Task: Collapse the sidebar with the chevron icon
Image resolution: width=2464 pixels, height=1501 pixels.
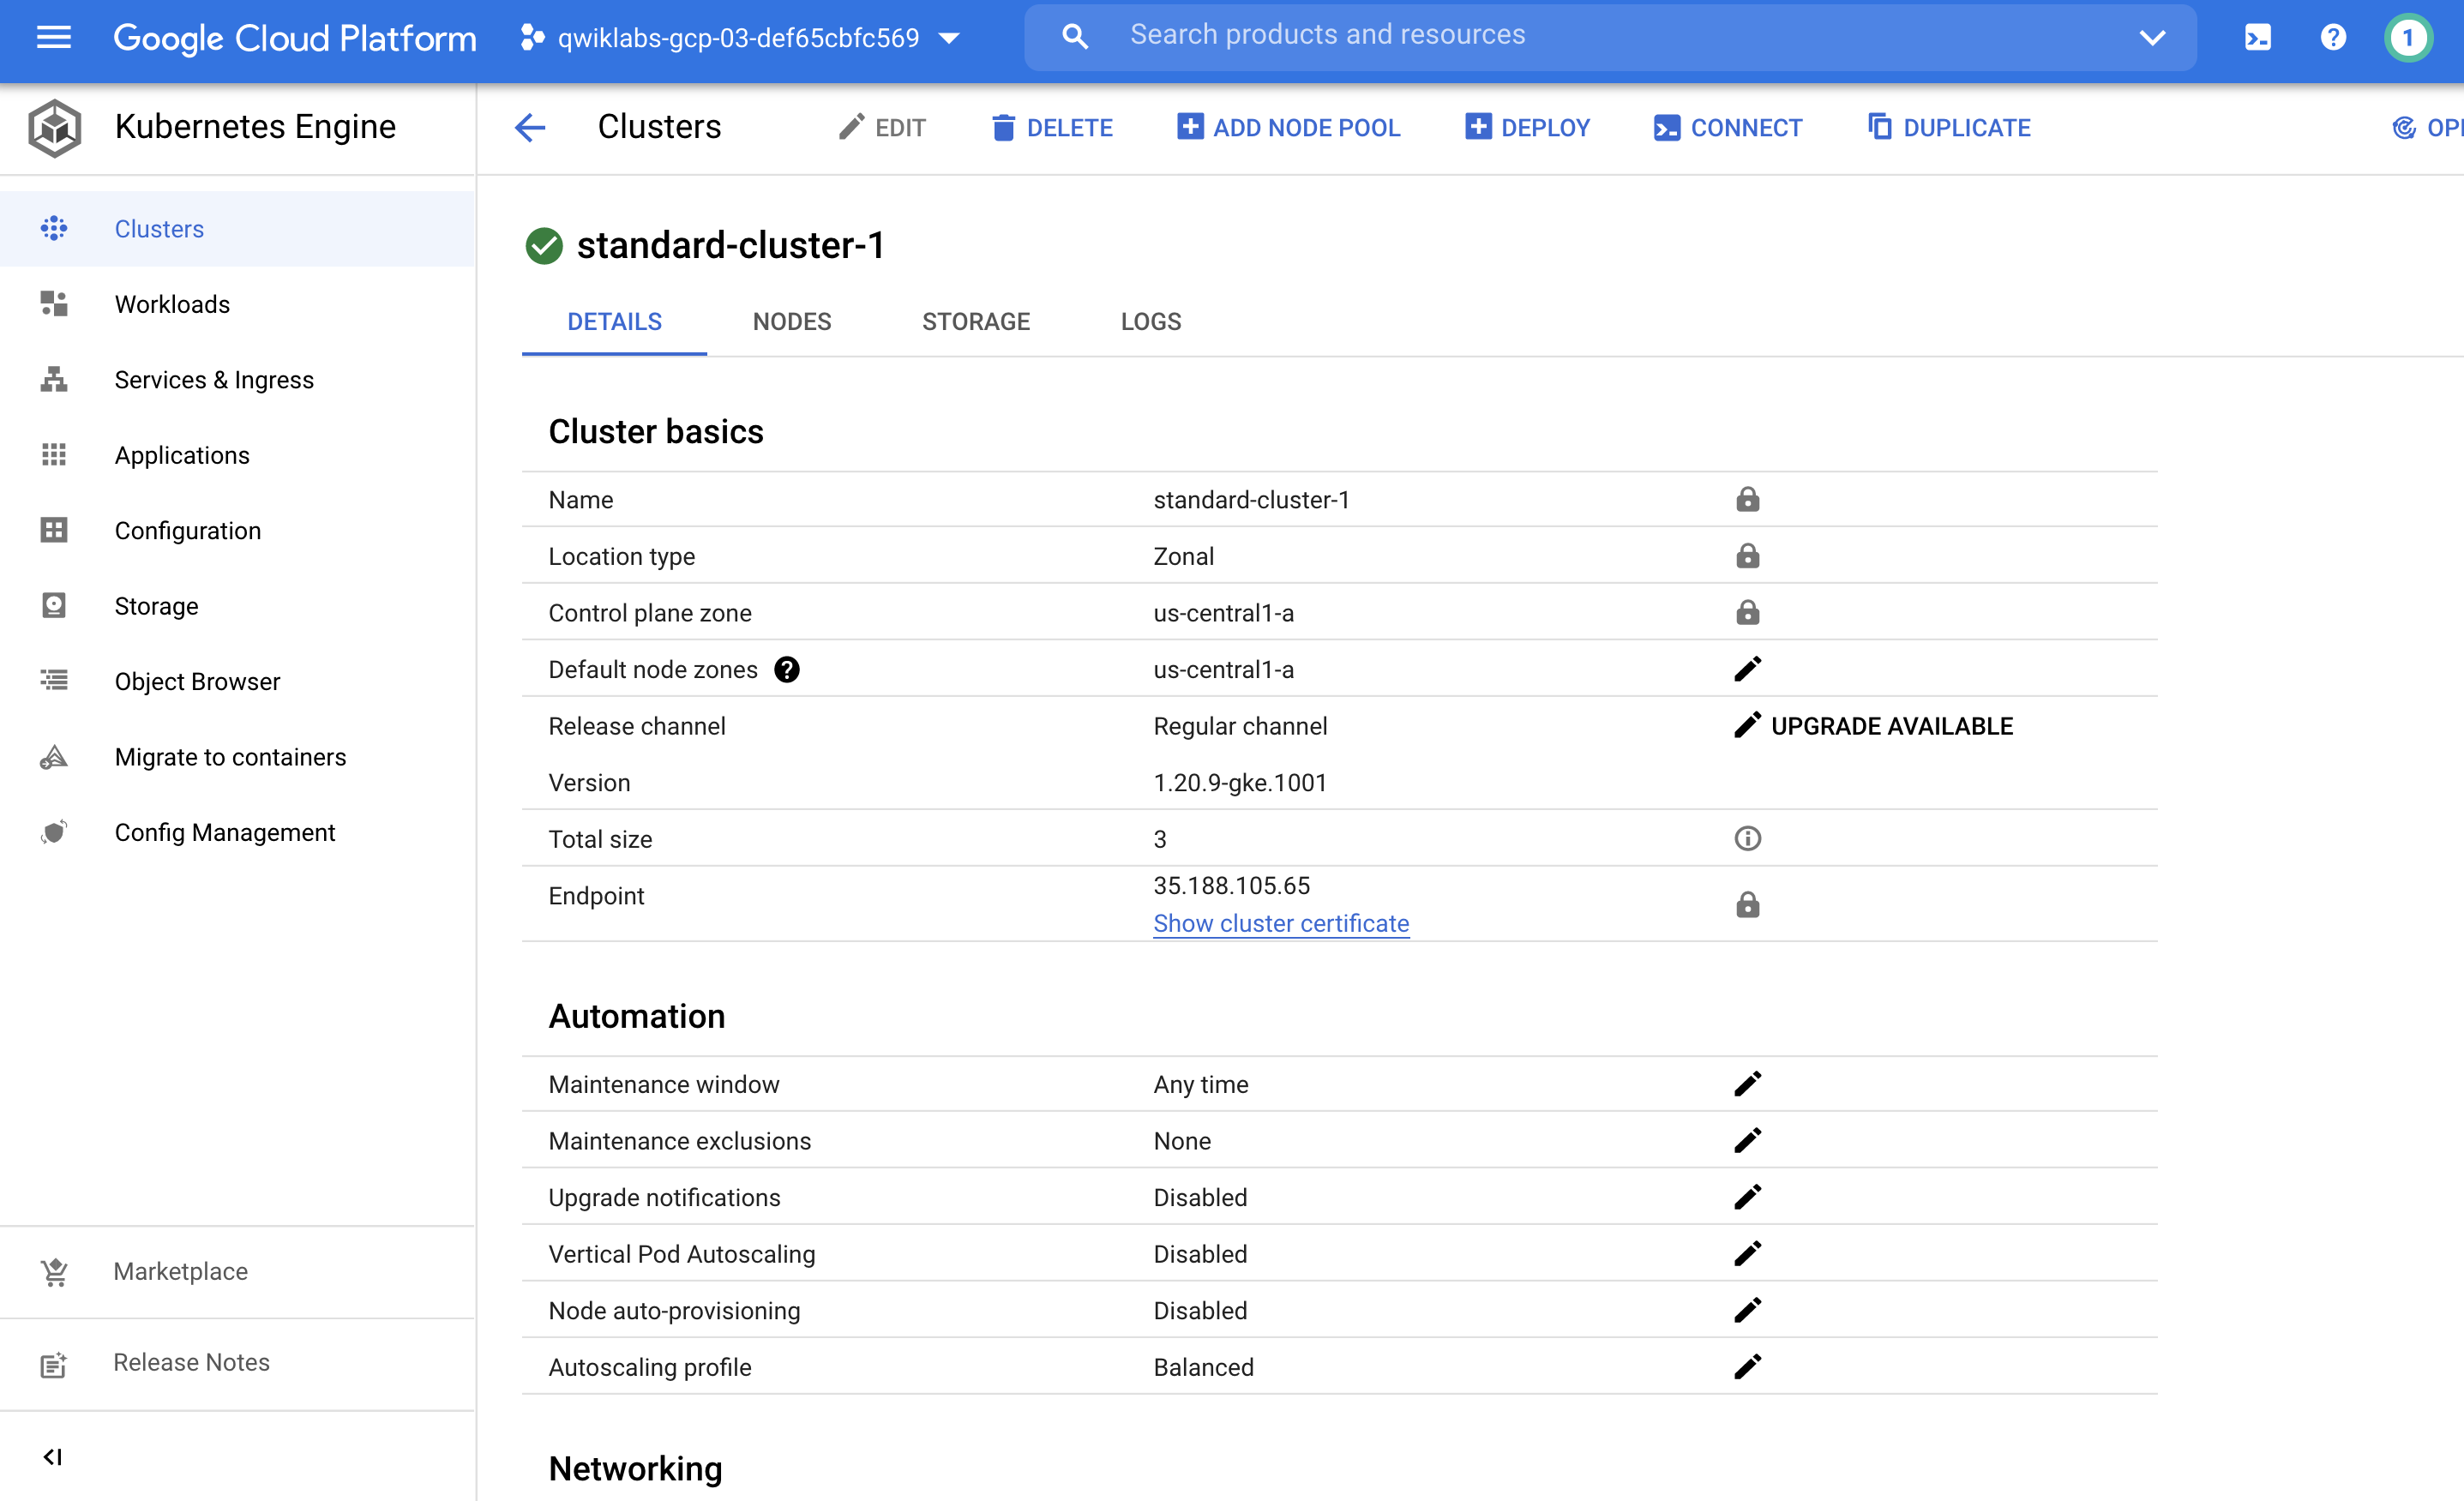Action: (x=53, y=1457)
